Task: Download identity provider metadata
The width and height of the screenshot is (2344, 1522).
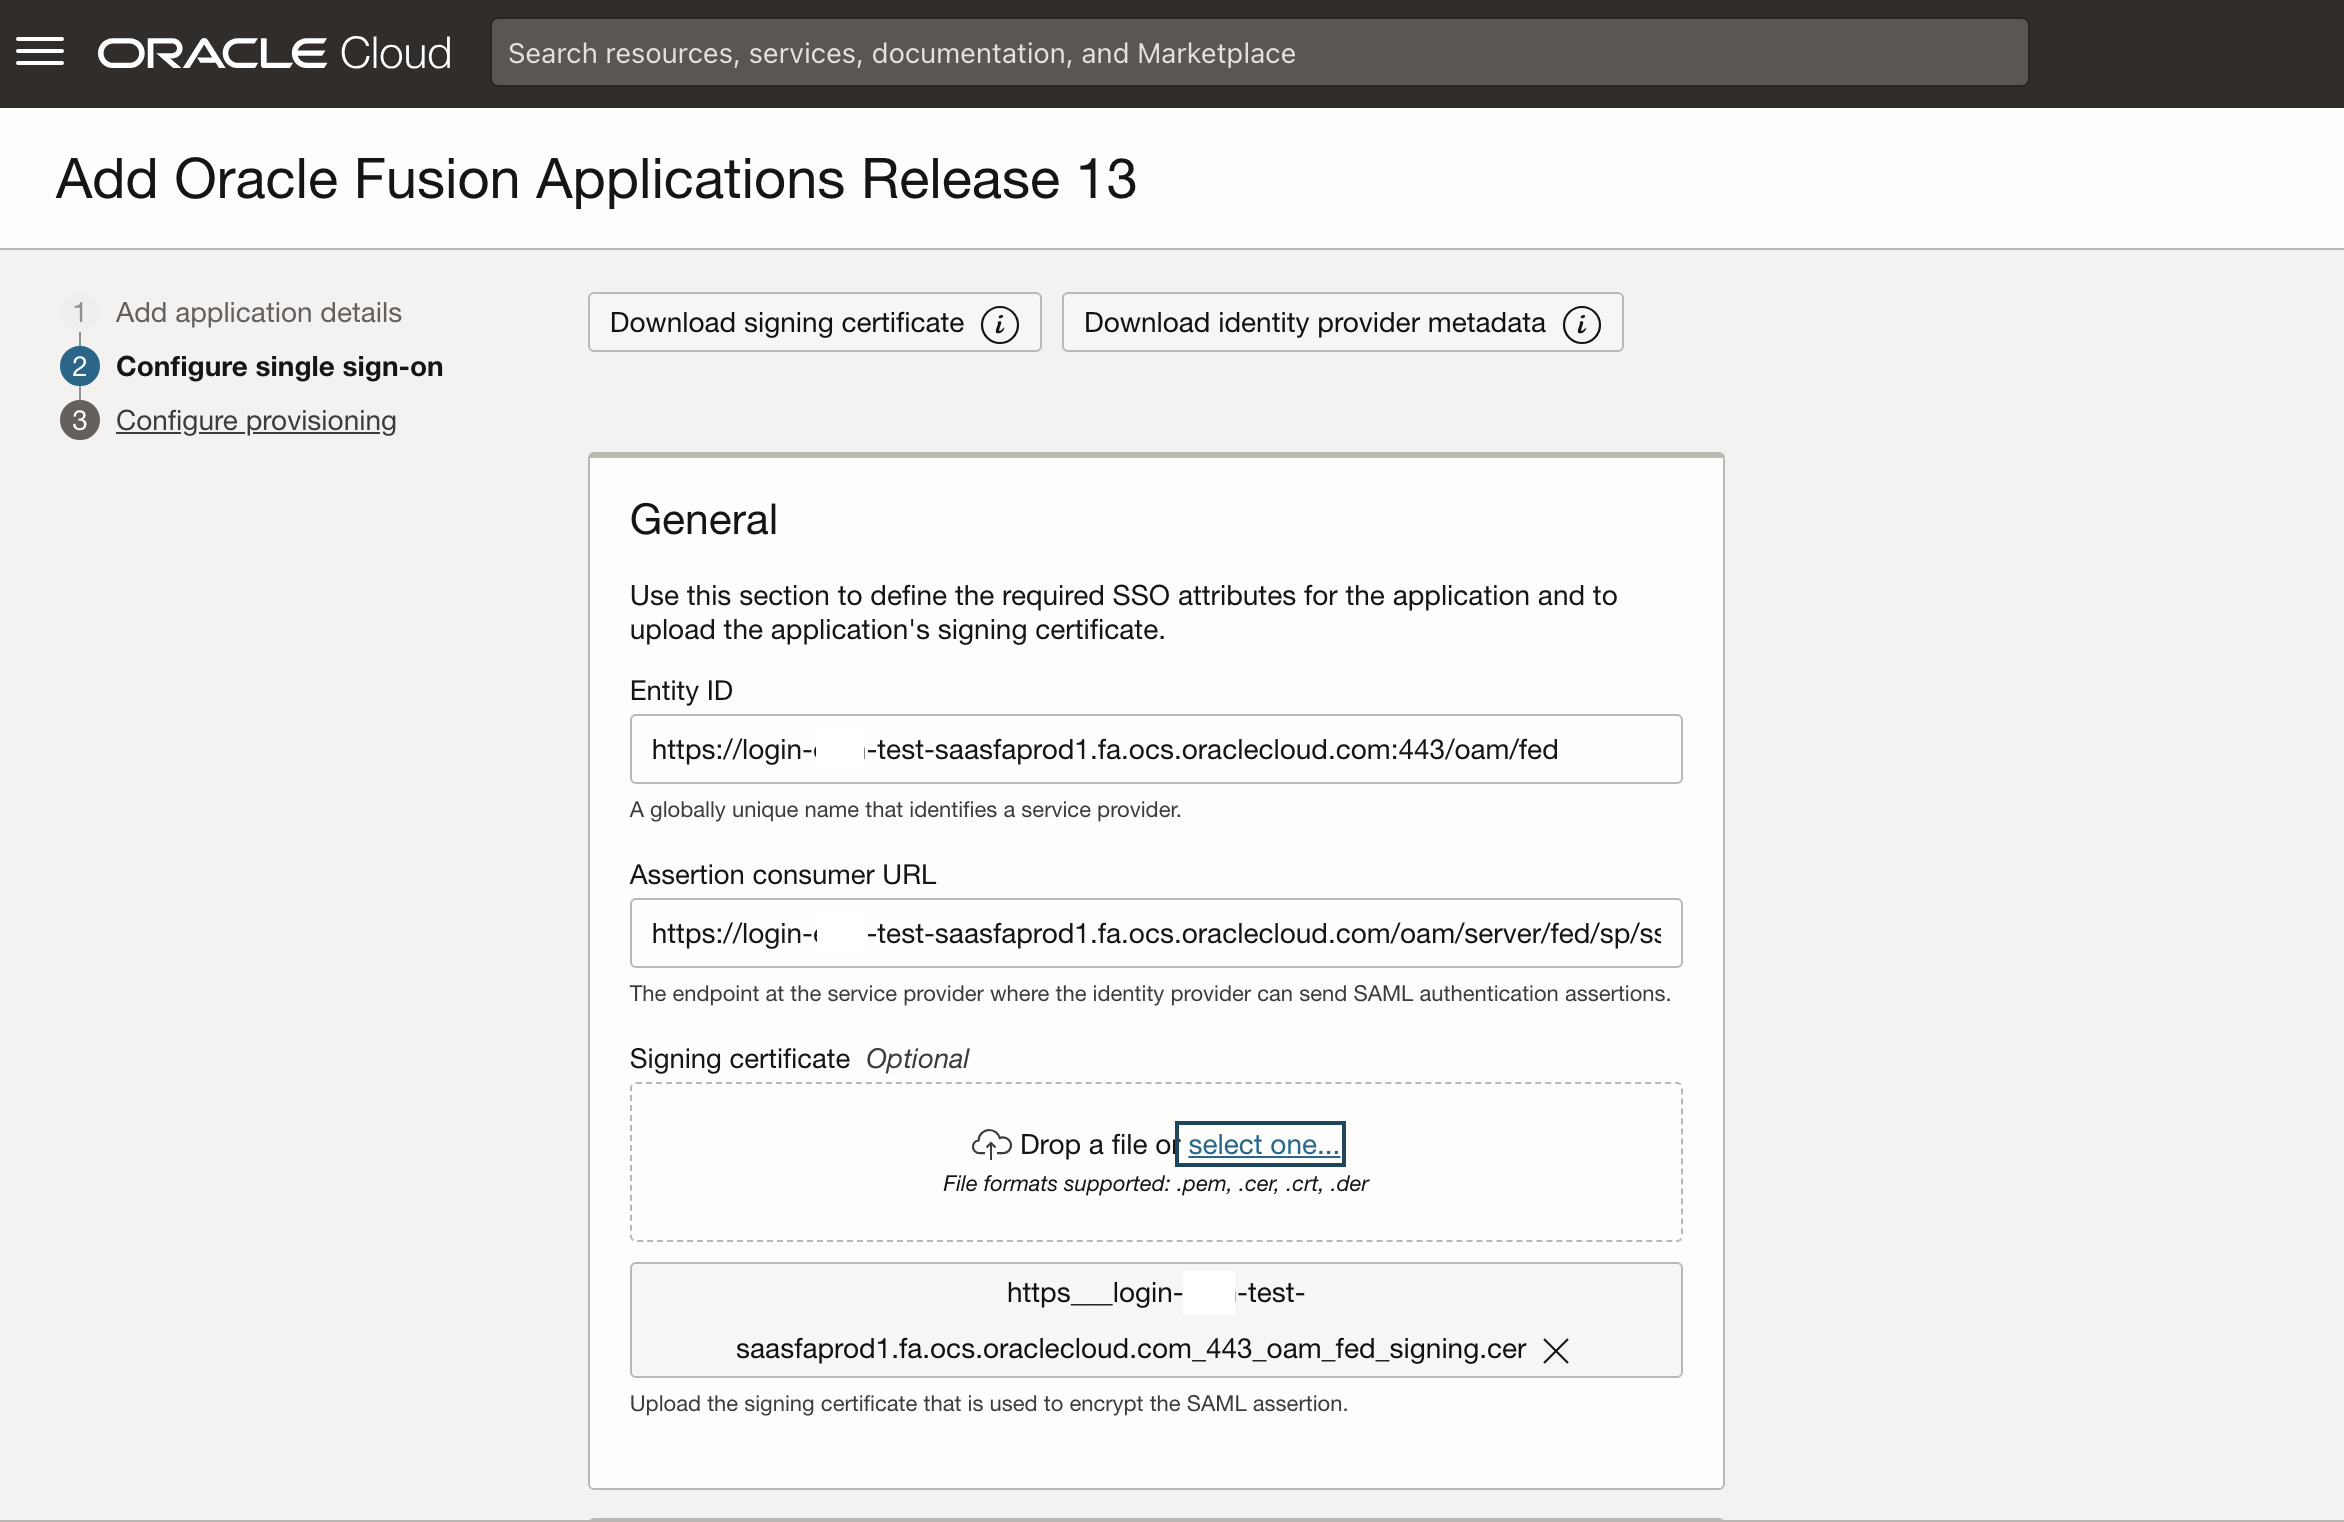Action: (x=1314, y=323)
